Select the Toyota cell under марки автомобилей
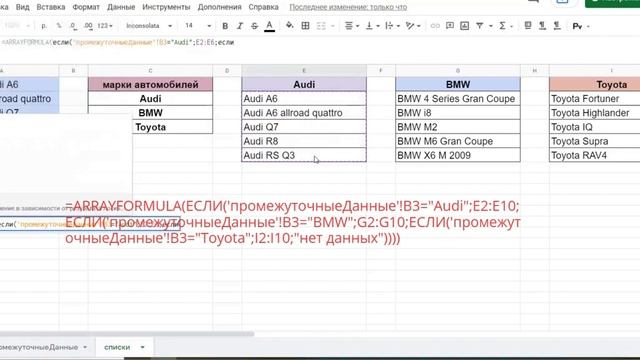 pos(150,127)
